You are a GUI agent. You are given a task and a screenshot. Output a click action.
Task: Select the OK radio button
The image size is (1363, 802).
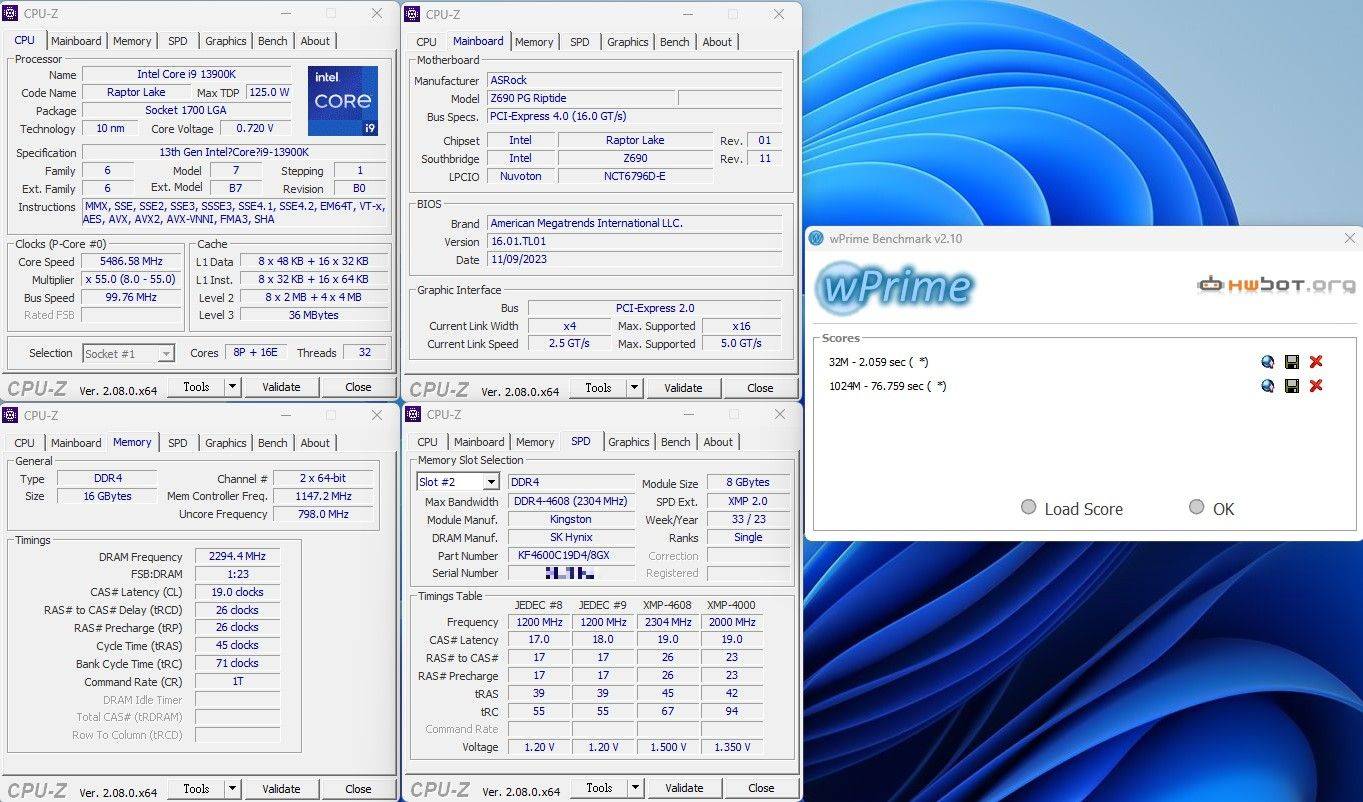coord(1196,507)
